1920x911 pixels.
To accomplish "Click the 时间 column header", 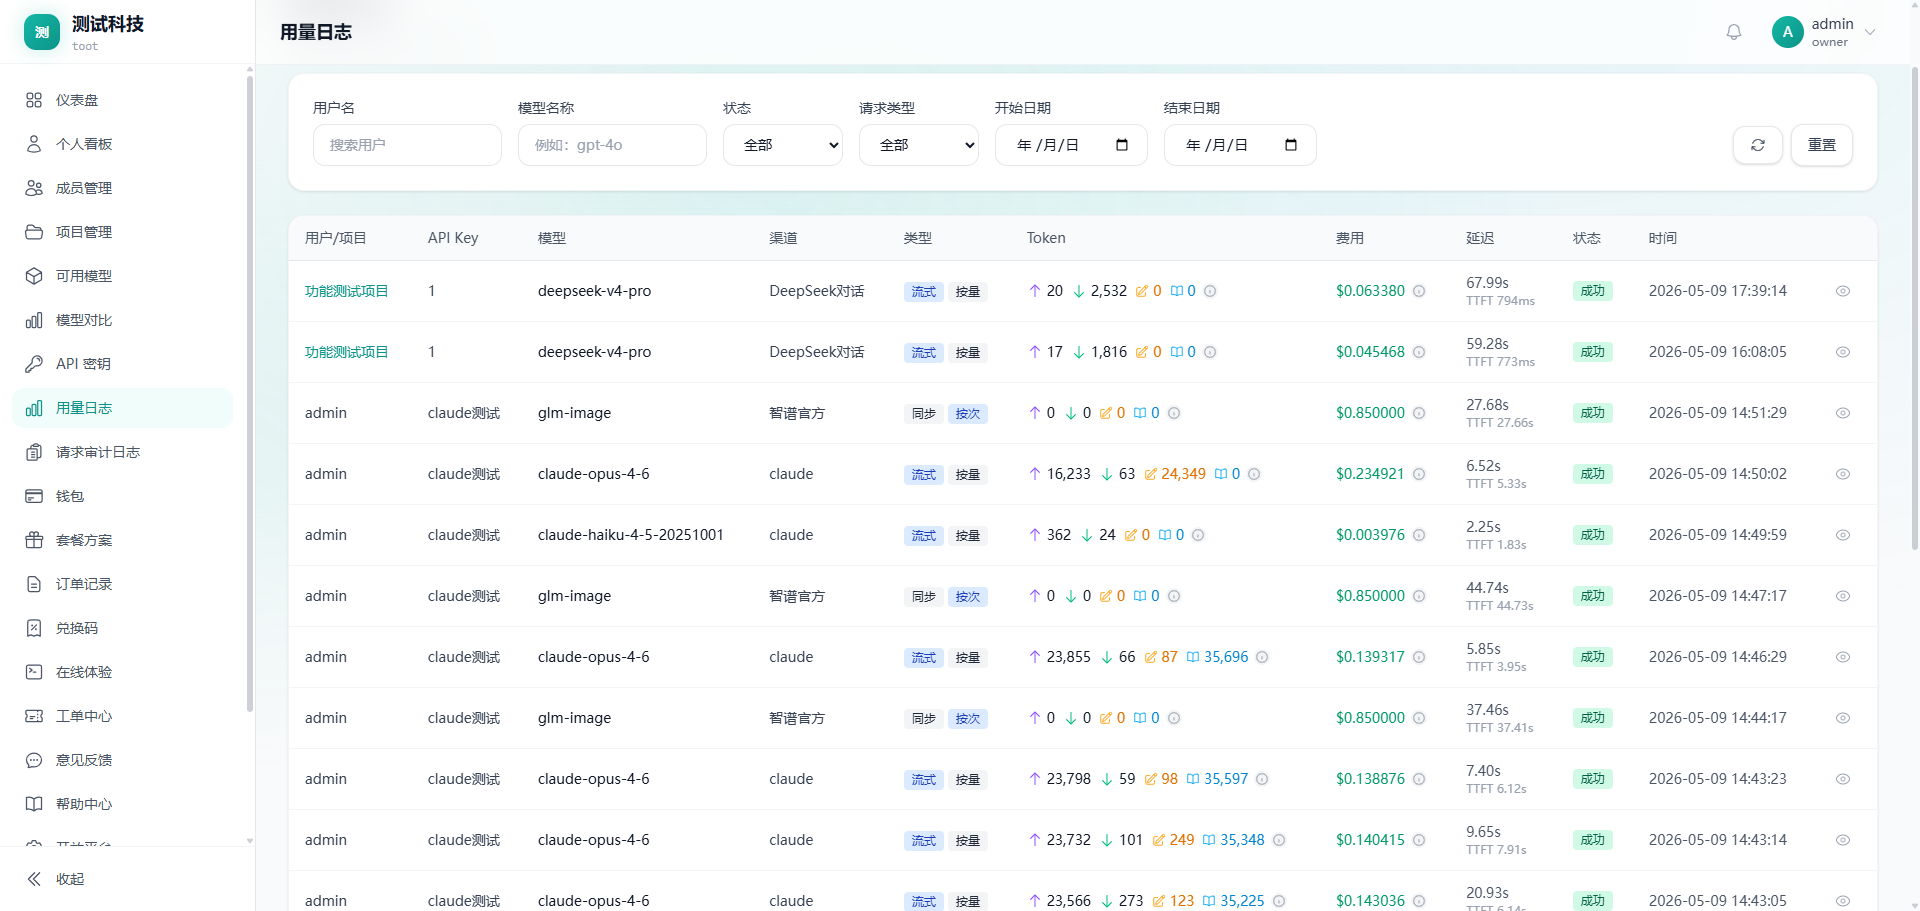I will click(1663, 238).
